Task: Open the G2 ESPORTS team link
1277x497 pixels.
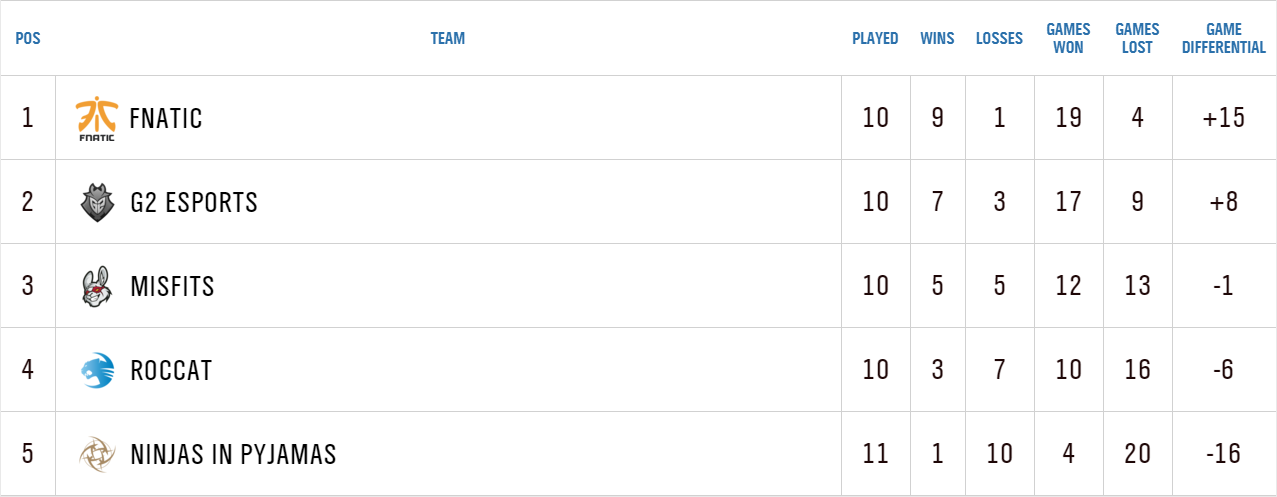Action: pos(194,202)
